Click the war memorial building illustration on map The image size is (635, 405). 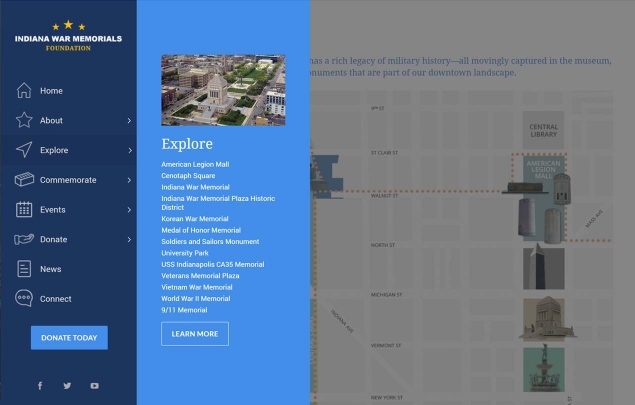546,319
